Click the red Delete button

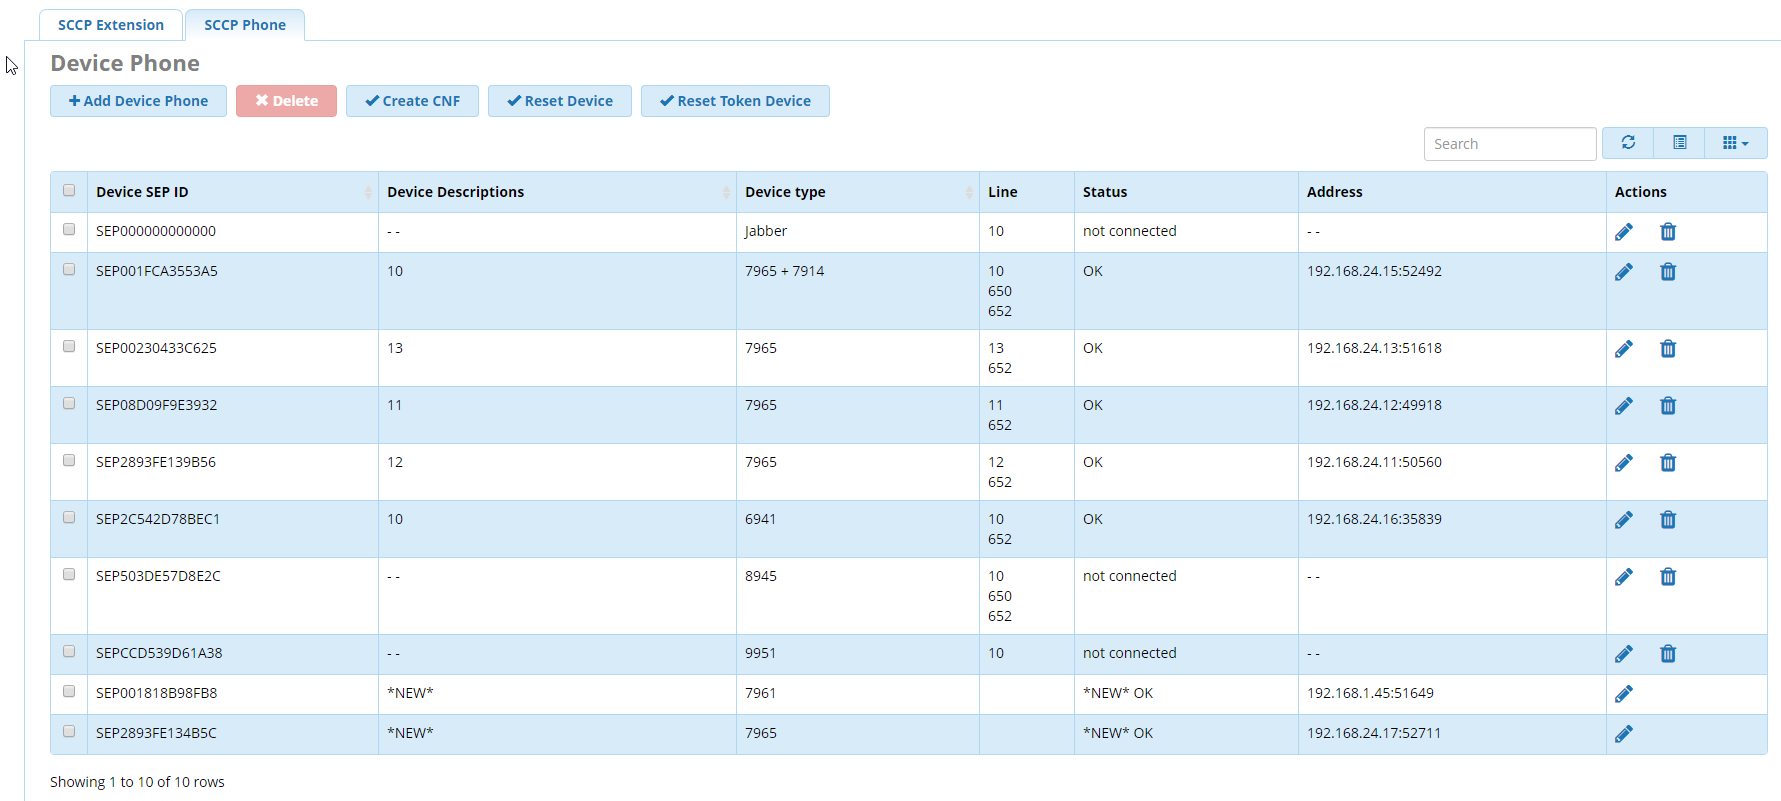pos(286,101)
